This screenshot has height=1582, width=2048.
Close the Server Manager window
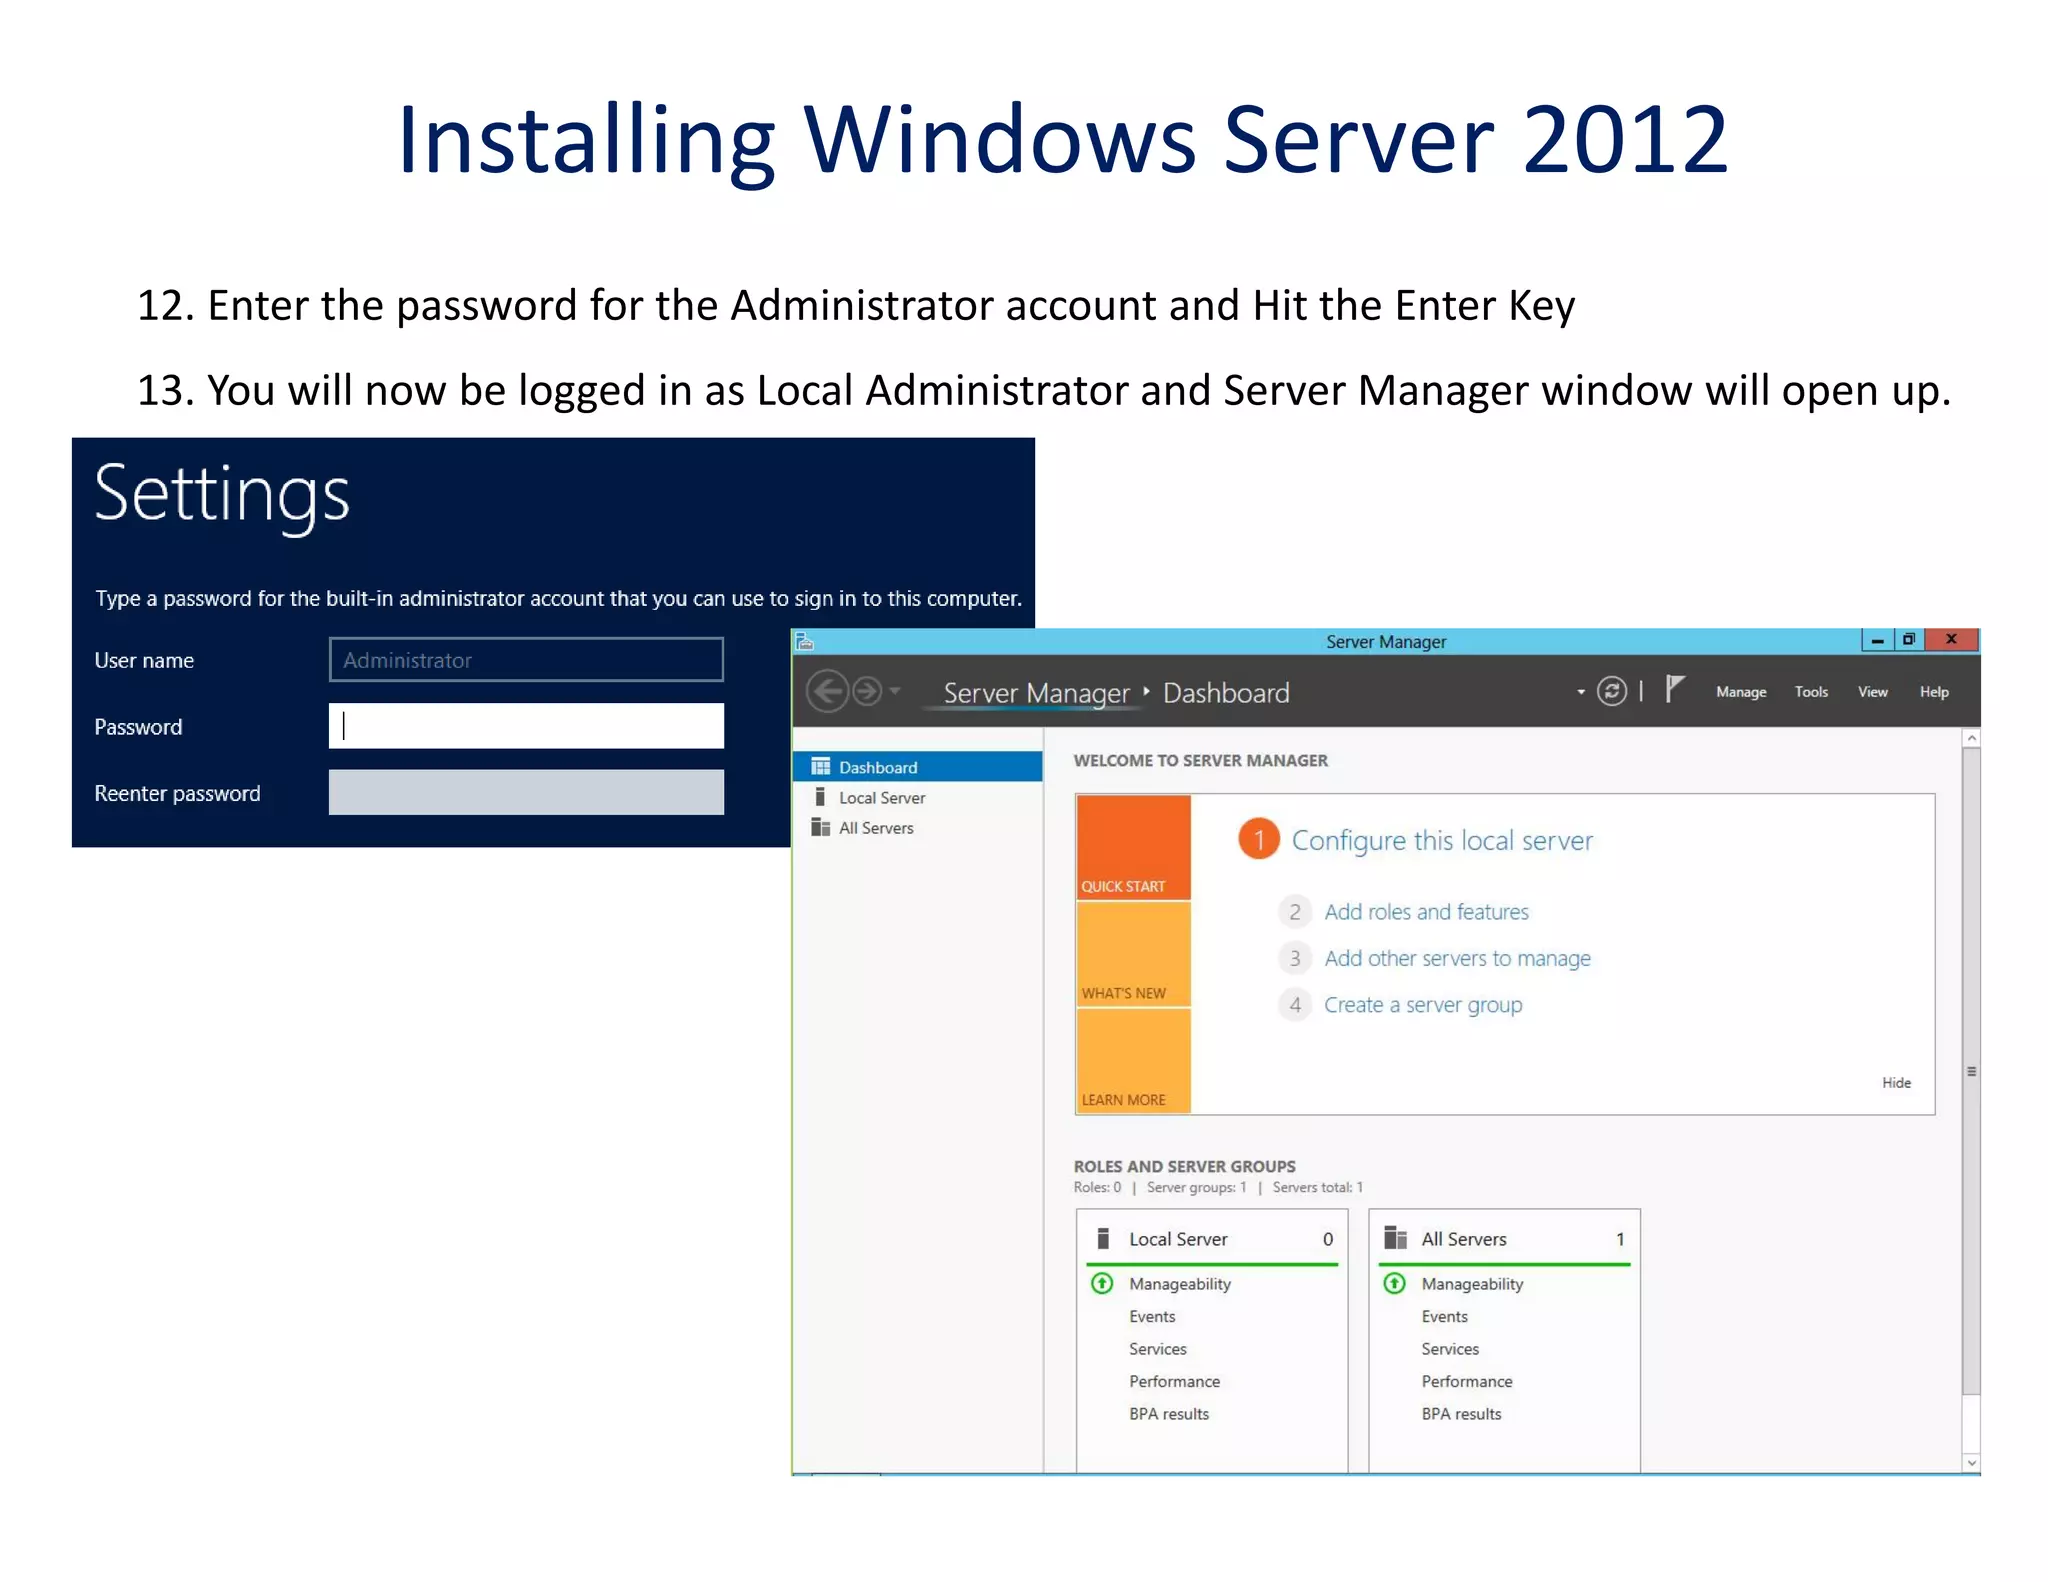[x=1950, y=640]
